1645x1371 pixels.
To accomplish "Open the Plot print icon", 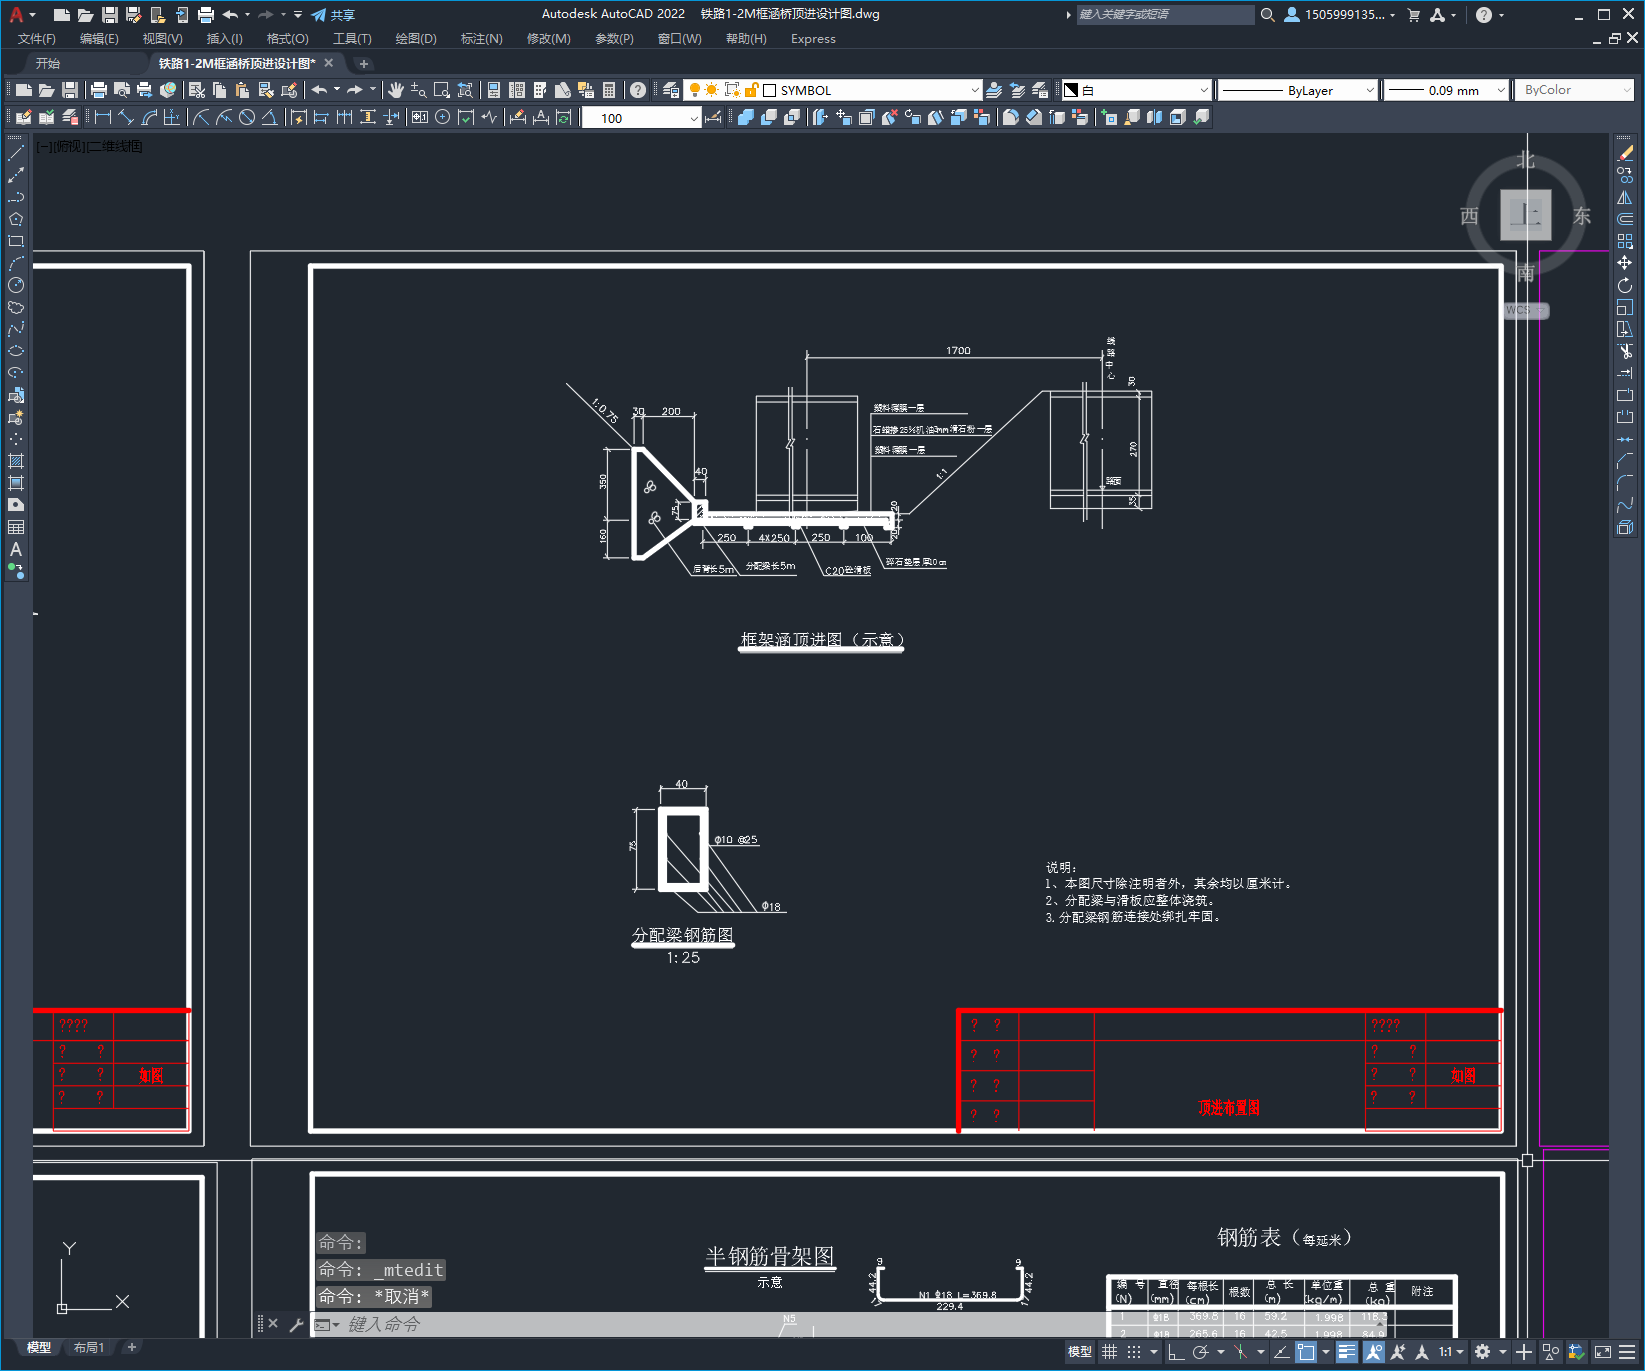I will (x=99, y=90).
